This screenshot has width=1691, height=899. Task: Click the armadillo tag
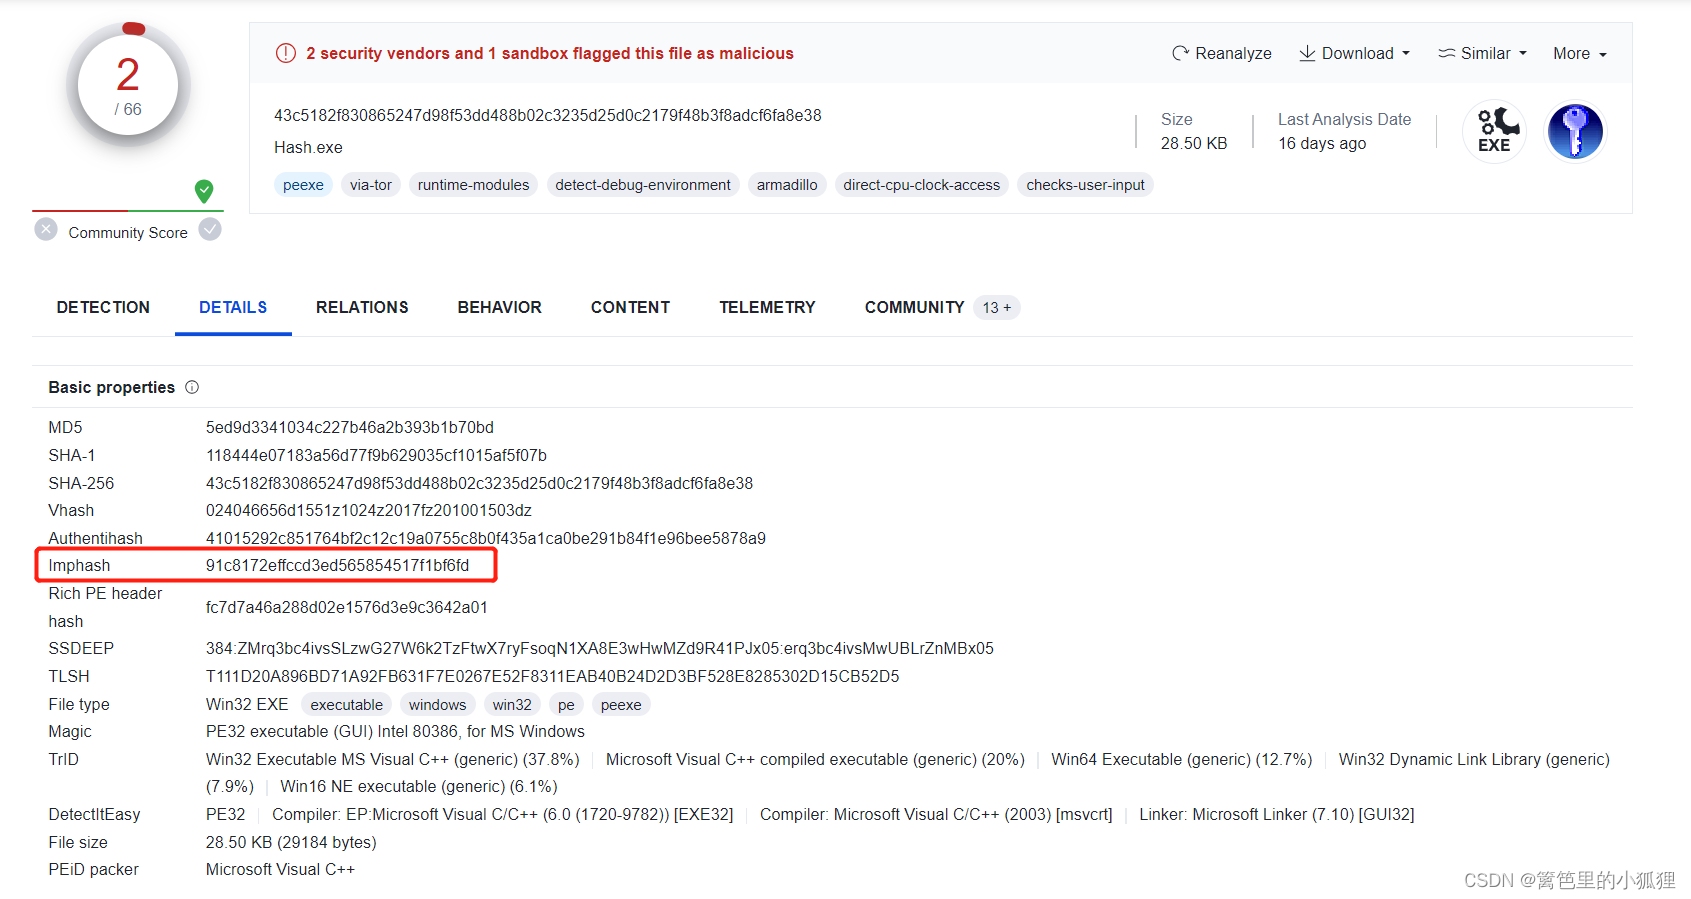tap(787, 185)
